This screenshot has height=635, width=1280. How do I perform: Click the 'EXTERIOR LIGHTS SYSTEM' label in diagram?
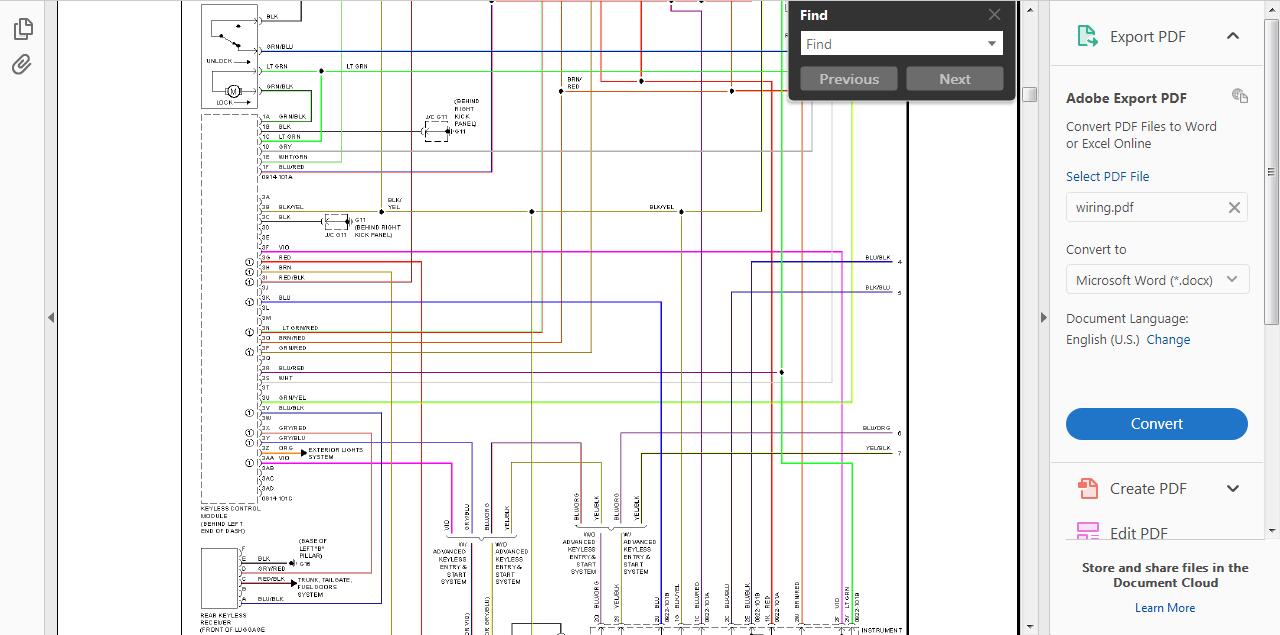(x=335, y=453)
